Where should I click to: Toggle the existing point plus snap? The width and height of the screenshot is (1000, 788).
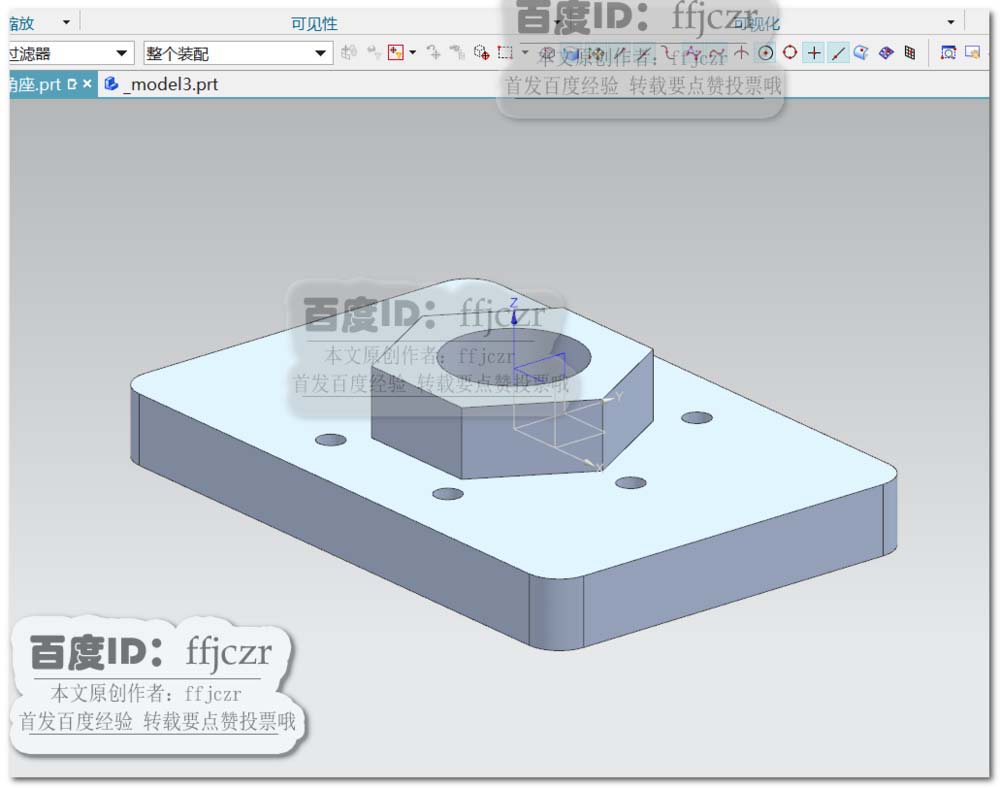tap(814, 53)
